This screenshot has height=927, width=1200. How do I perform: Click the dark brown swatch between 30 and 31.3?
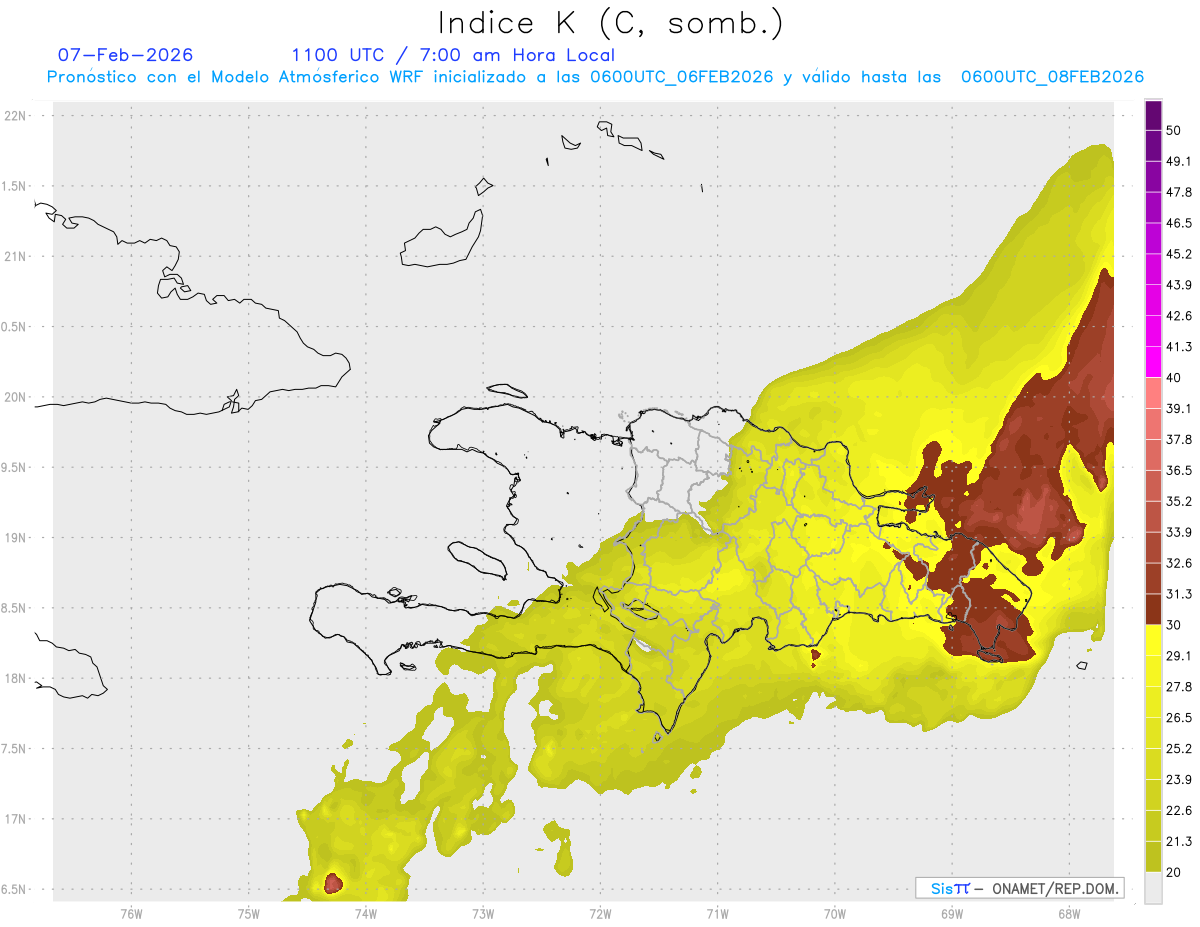coord(1154,609)
